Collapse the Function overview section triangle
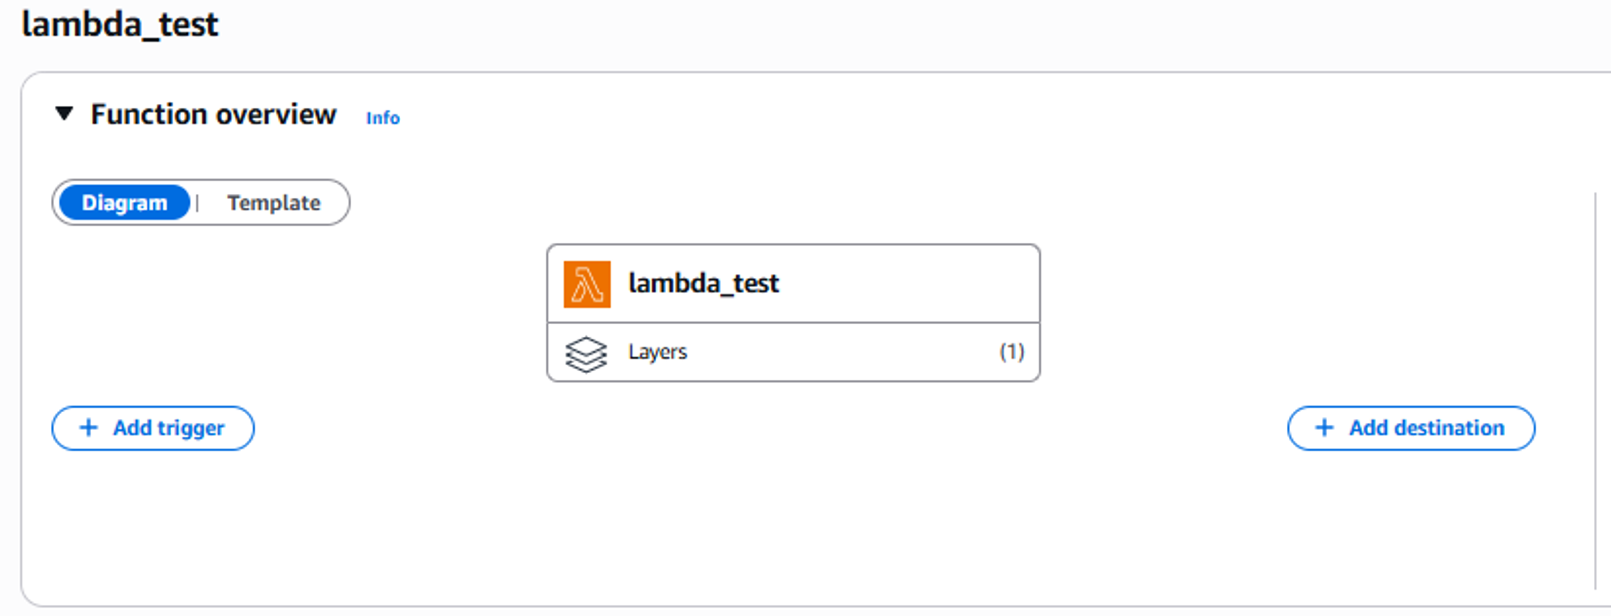 [64, 114]
